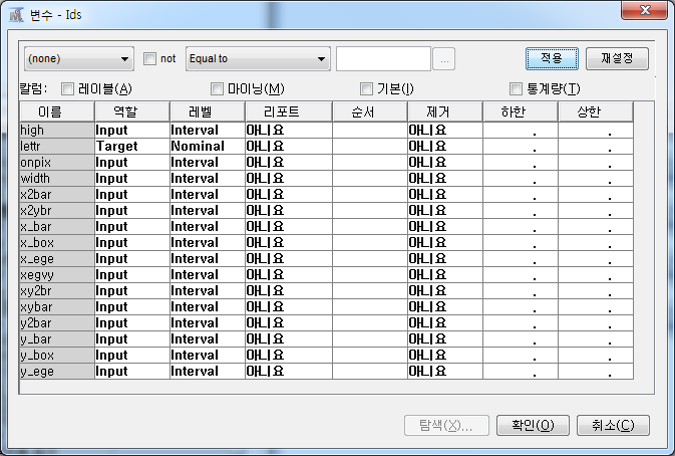This screenshot has height=456, width=675.
Task: Select the 'y_box' variable name cell
Action: pyautogui.click(x=57, y=355)
